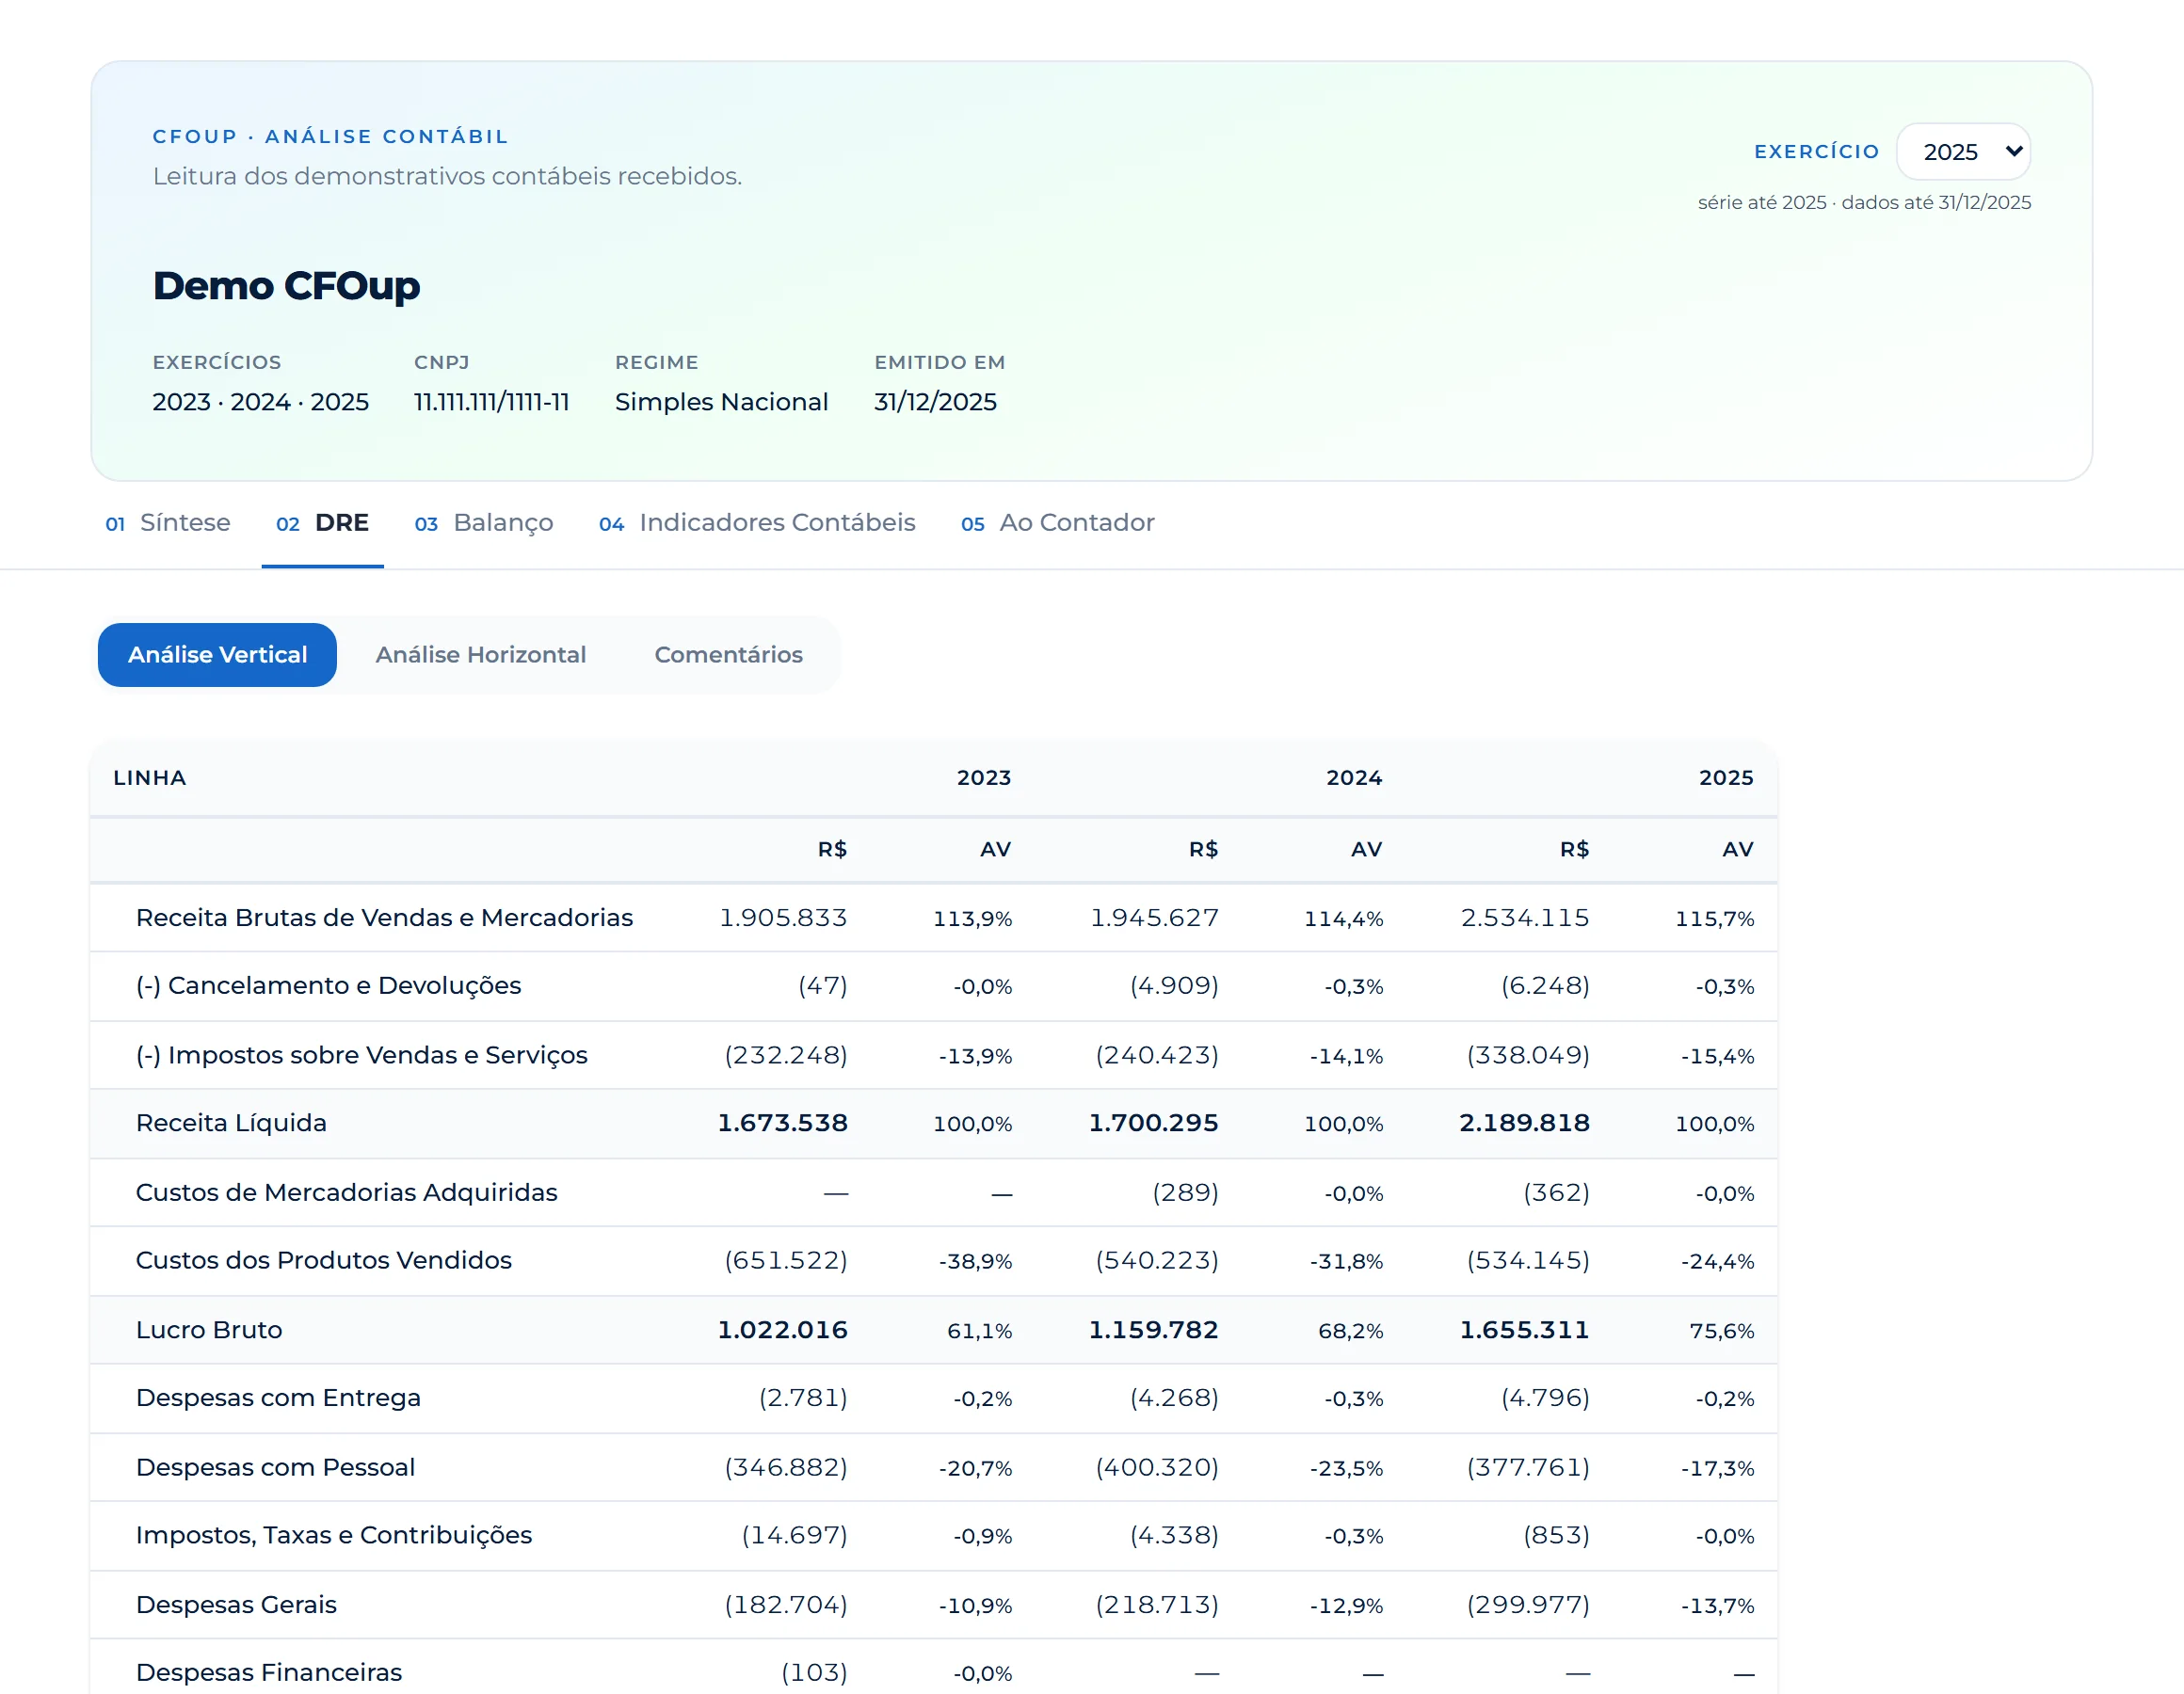Image resolution: width=2184 pixels, height=1694 pixels.
Task: Switch to Análise Horizontal view
Action: (x=481, y=655)
